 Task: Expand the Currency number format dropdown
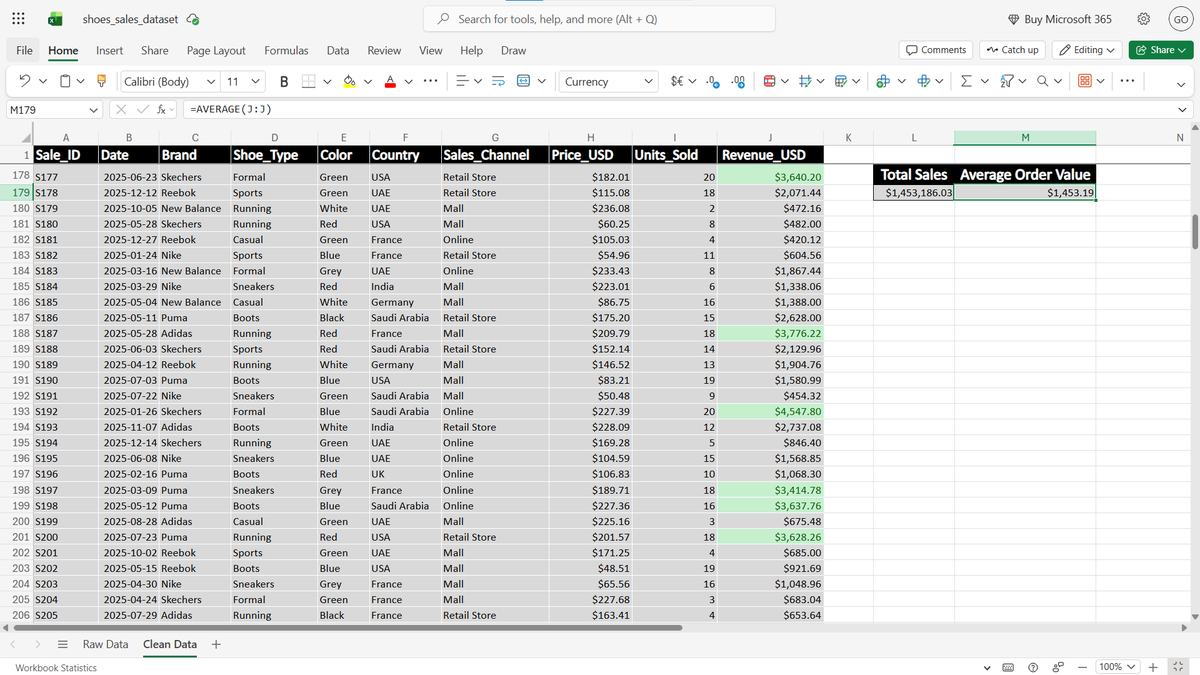(x=648, y=82)
